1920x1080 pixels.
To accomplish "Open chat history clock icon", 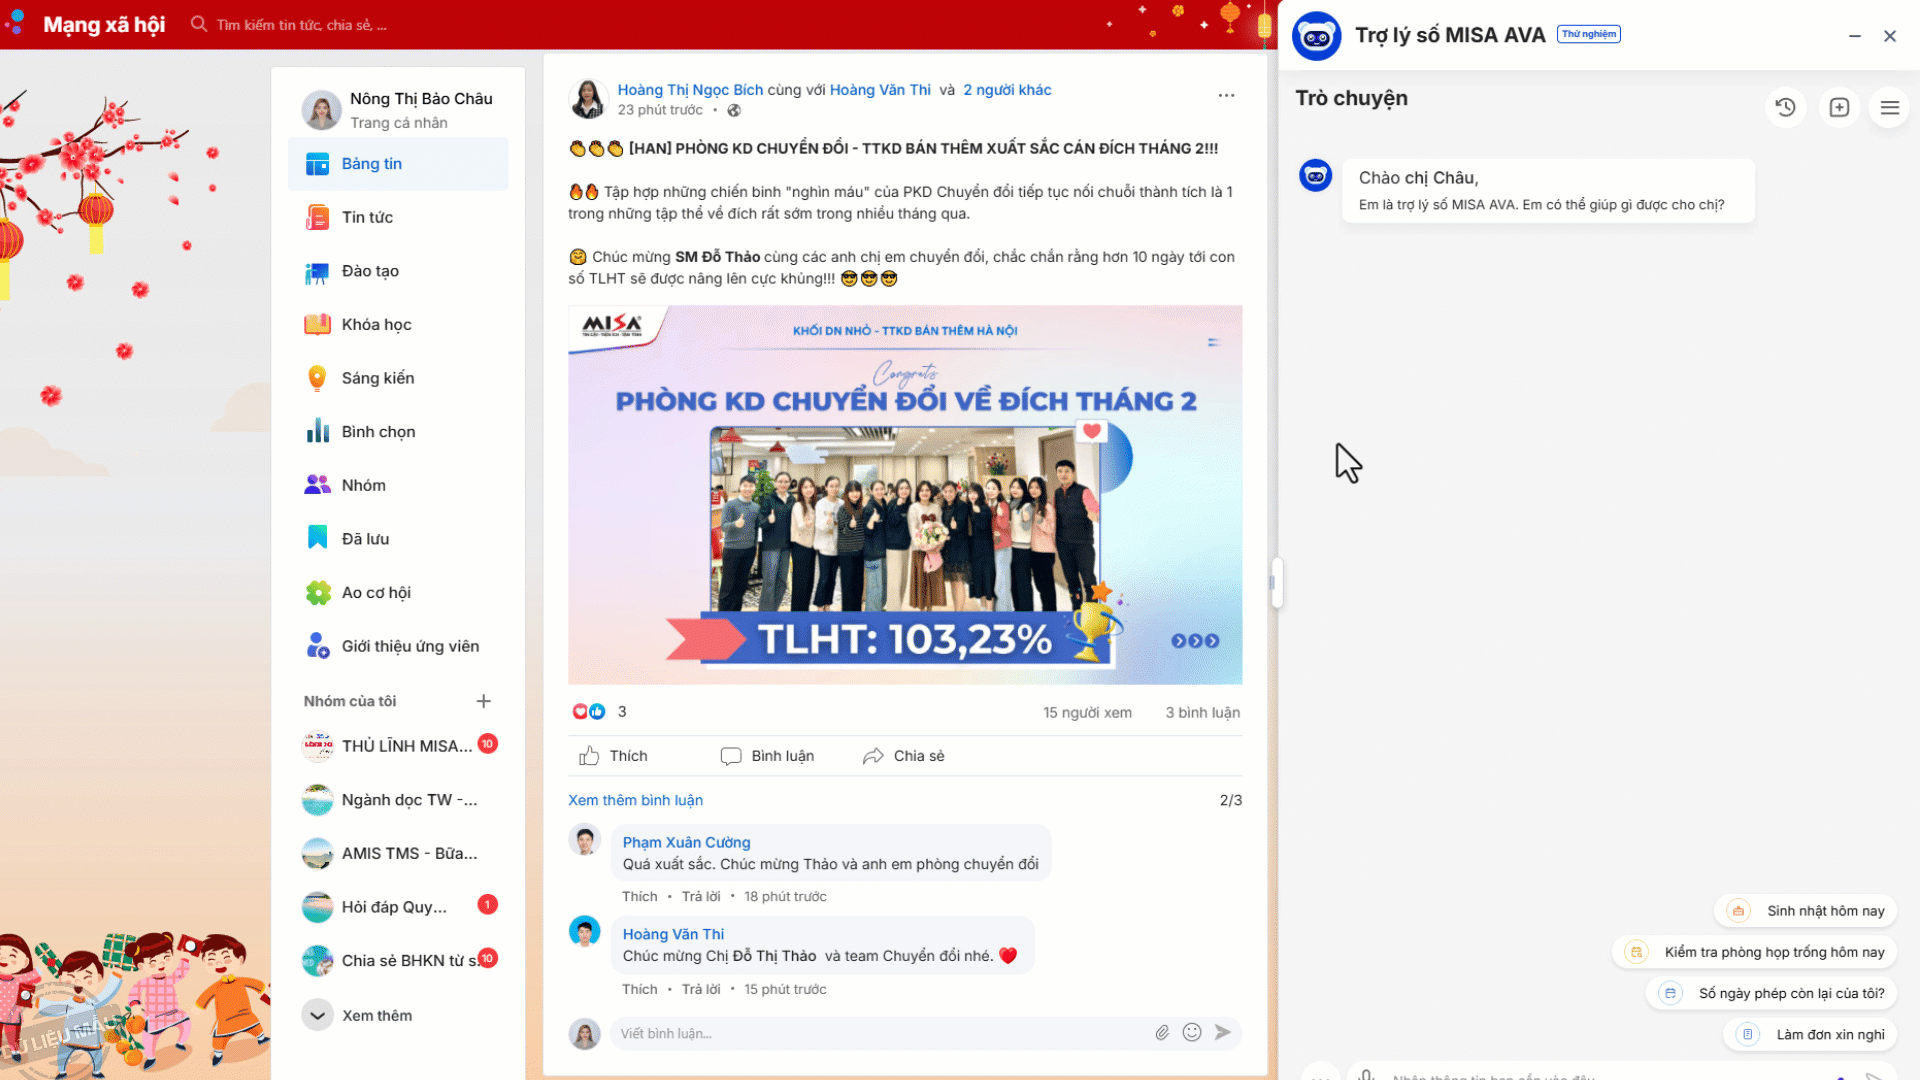I will [1785, 107].
